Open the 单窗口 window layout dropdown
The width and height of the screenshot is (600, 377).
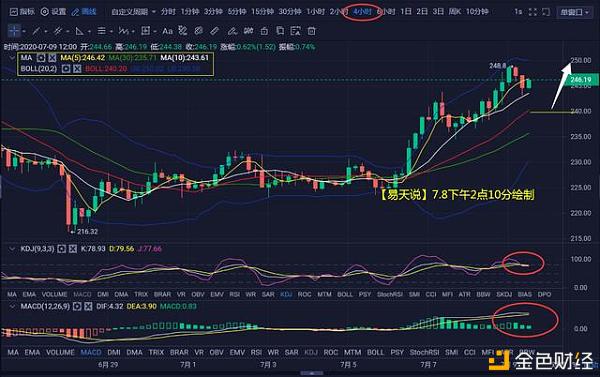(574, 12)
